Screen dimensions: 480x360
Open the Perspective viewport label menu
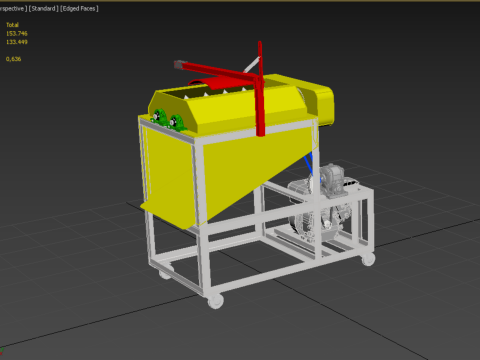point(12,9)
